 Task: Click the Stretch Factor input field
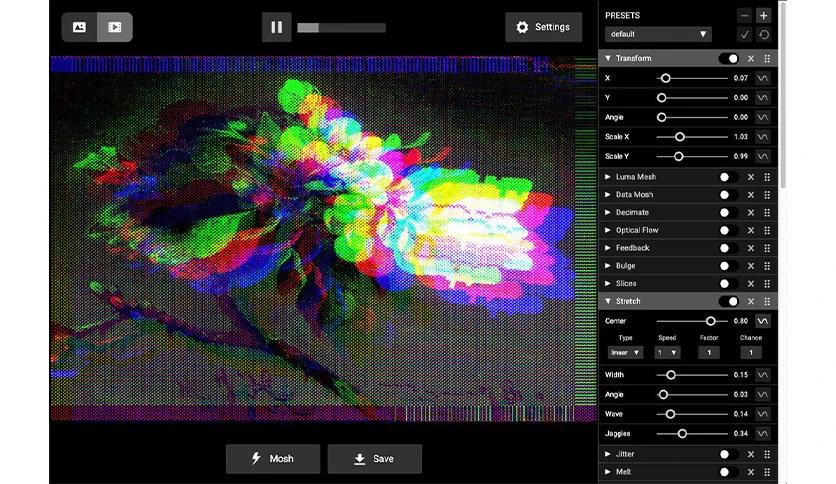click(x=709, y=353)
